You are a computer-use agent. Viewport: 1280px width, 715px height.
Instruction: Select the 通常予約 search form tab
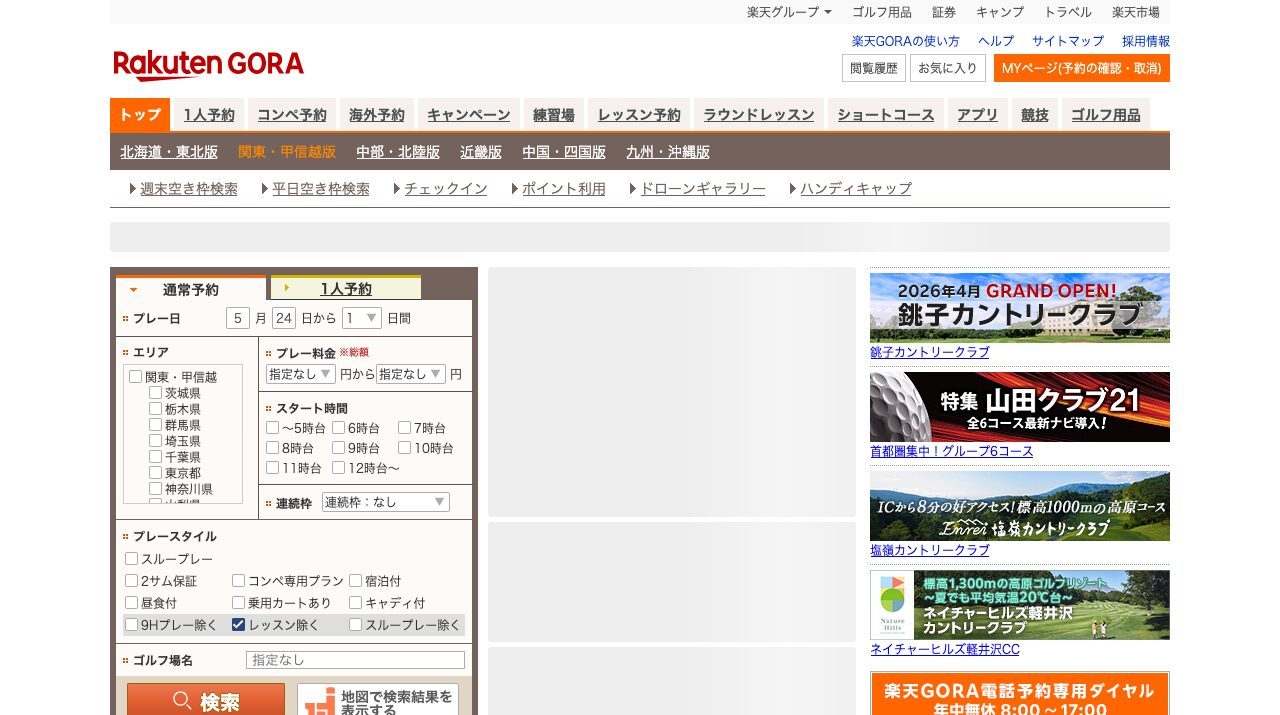click(x=191, y=289)
